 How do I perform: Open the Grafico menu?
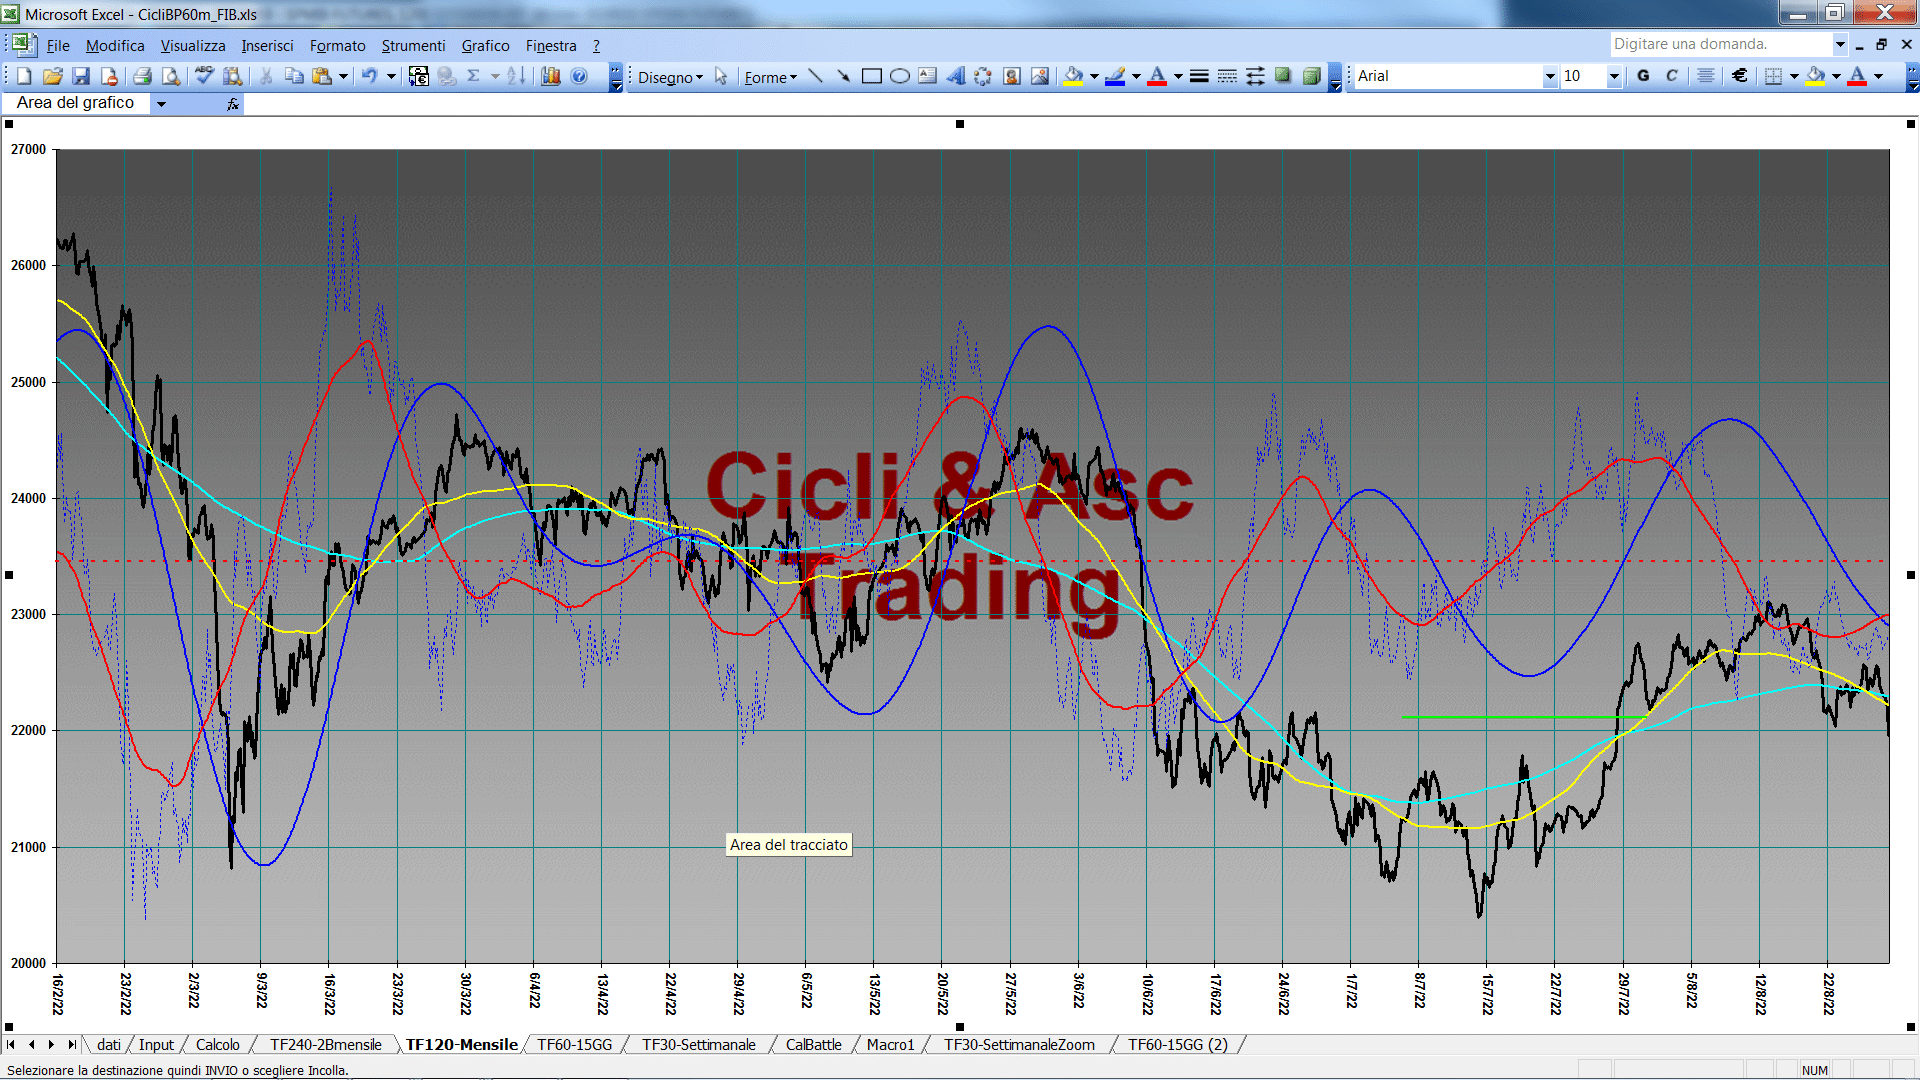(486, 46)
